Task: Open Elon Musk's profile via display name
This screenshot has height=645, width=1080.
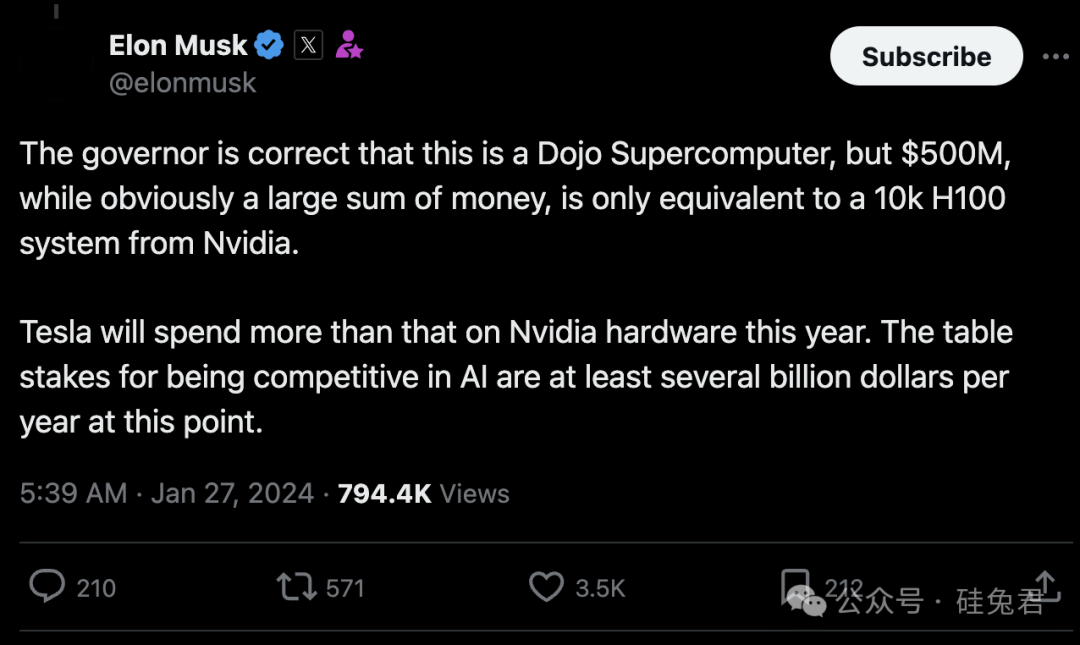Action: 178,46
